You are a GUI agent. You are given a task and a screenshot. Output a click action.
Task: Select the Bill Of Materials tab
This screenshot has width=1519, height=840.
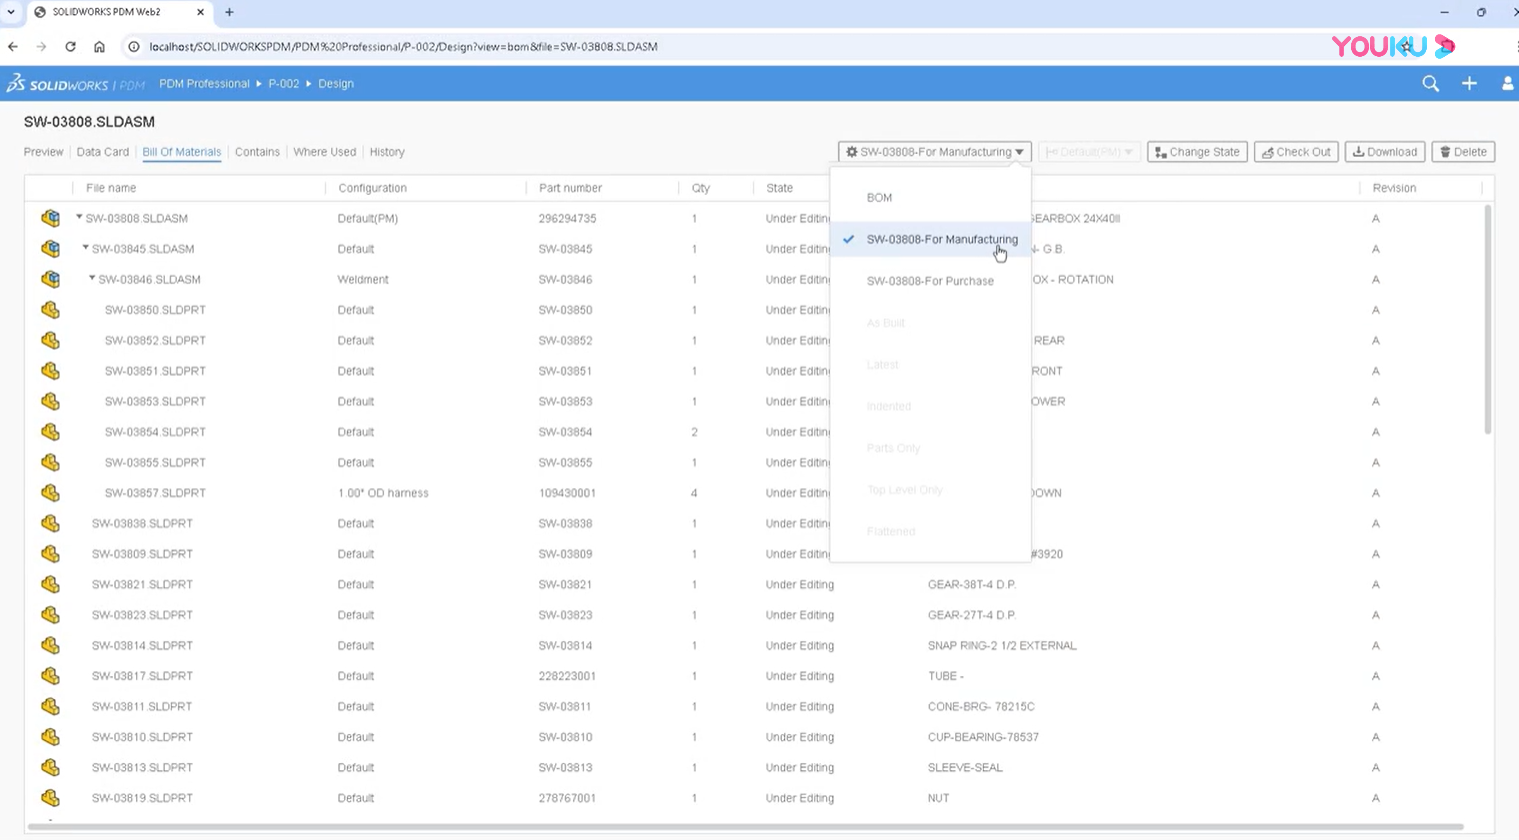[182, 152]
